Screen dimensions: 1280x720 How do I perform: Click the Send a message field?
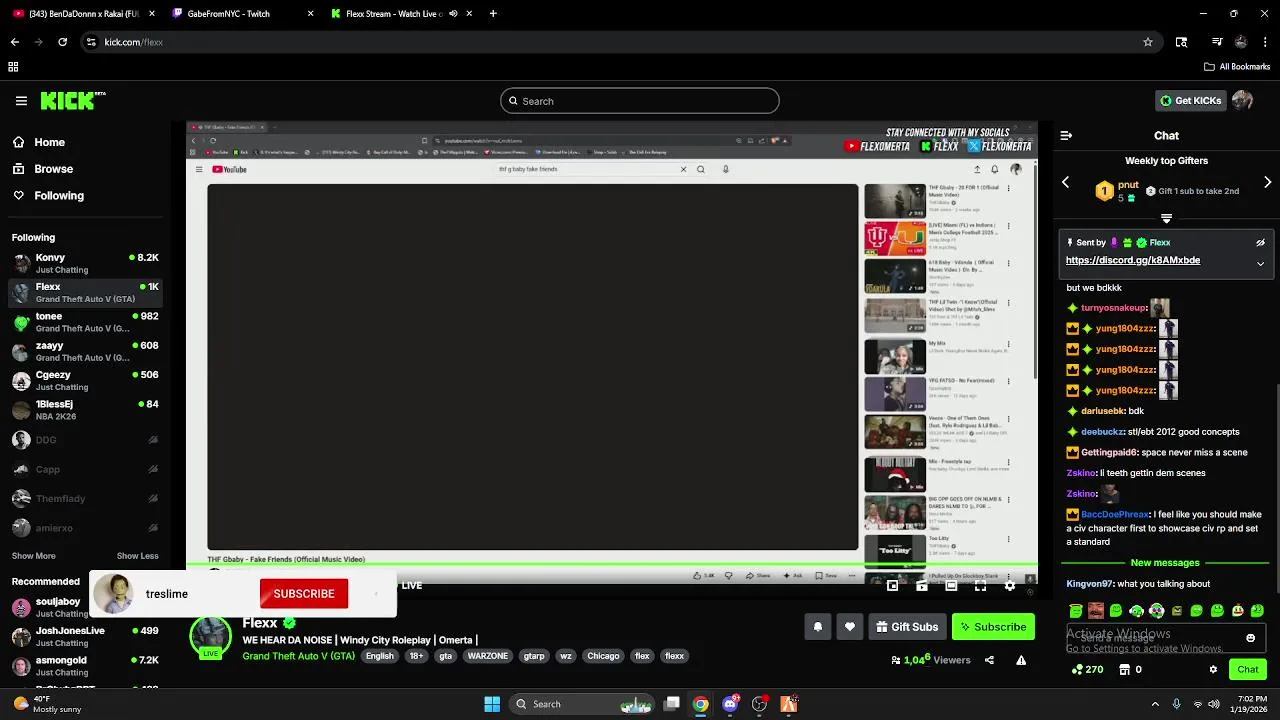point(1166,638)
